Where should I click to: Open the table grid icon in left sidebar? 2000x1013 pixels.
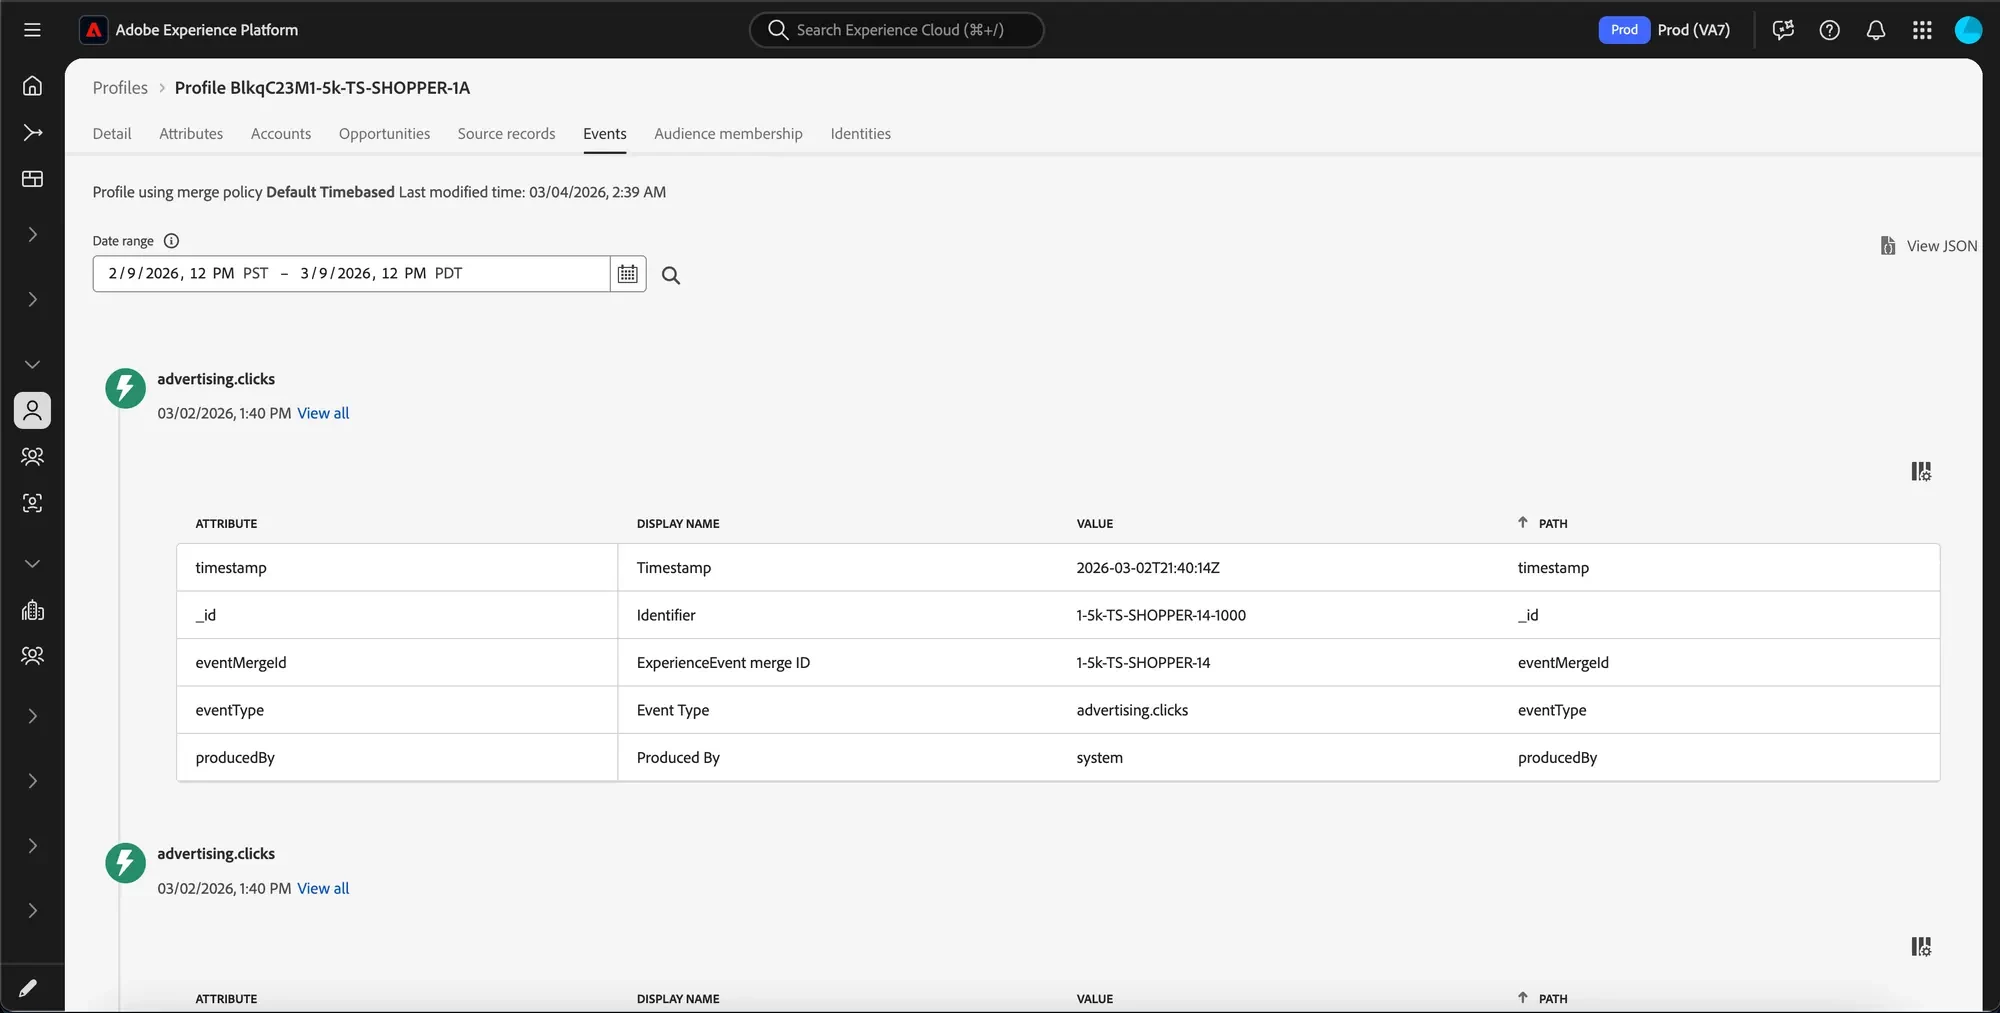[x=32, y=179]
